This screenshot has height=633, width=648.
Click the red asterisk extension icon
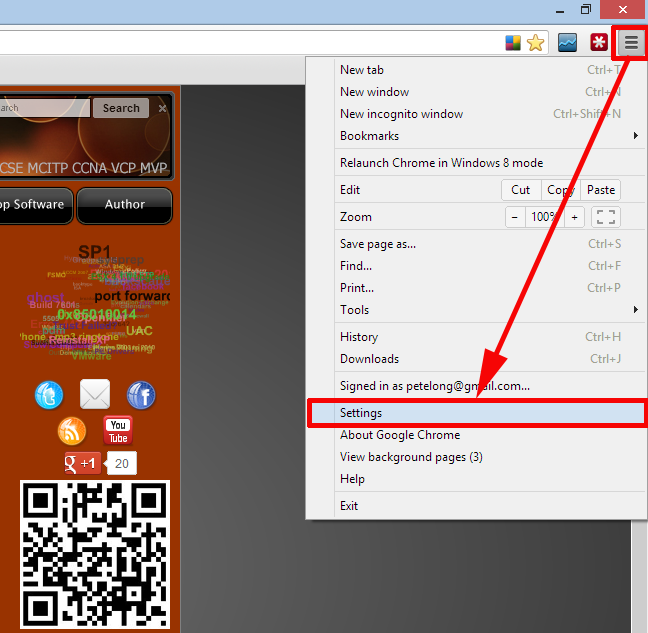[x=599, y=42]
